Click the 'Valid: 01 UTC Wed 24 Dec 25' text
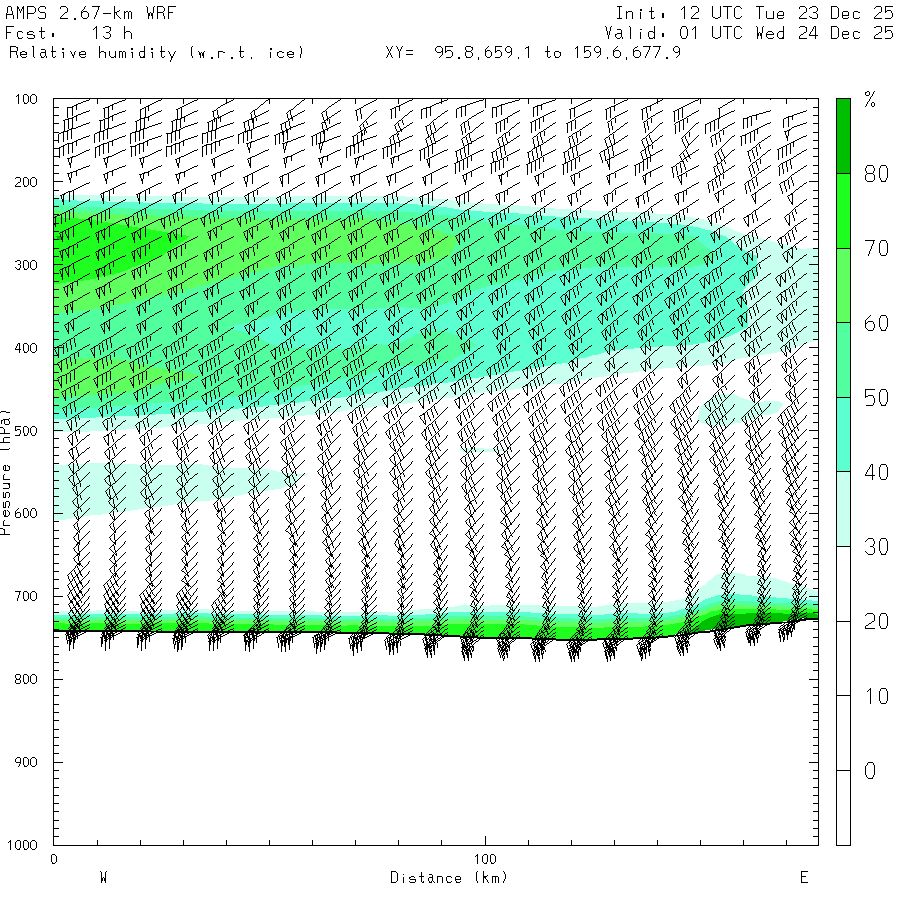Image resolution: width=900 pixels, height=900 pixels. coord(748,33)
